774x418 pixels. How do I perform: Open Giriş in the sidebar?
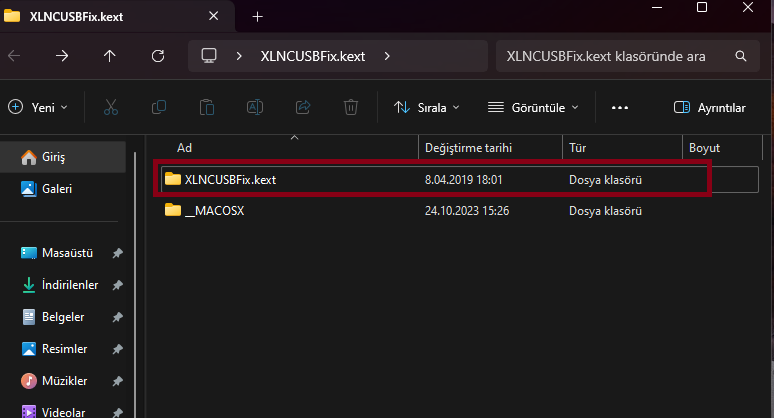coord(63,157)
